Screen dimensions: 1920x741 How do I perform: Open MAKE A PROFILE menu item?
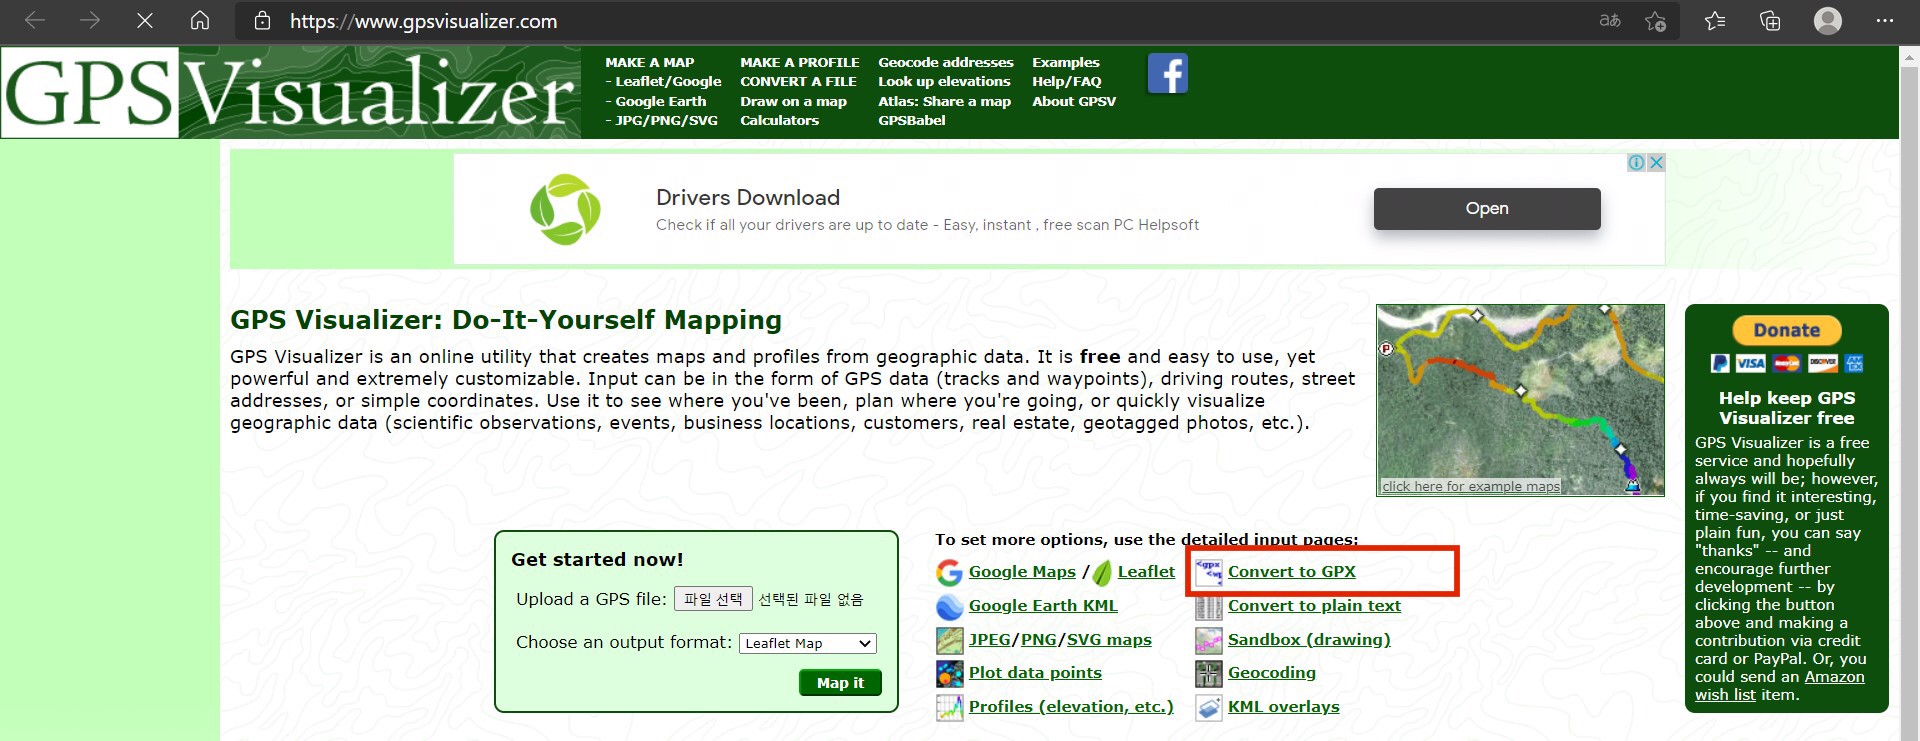pyautogui.click(x=799, y=62)
